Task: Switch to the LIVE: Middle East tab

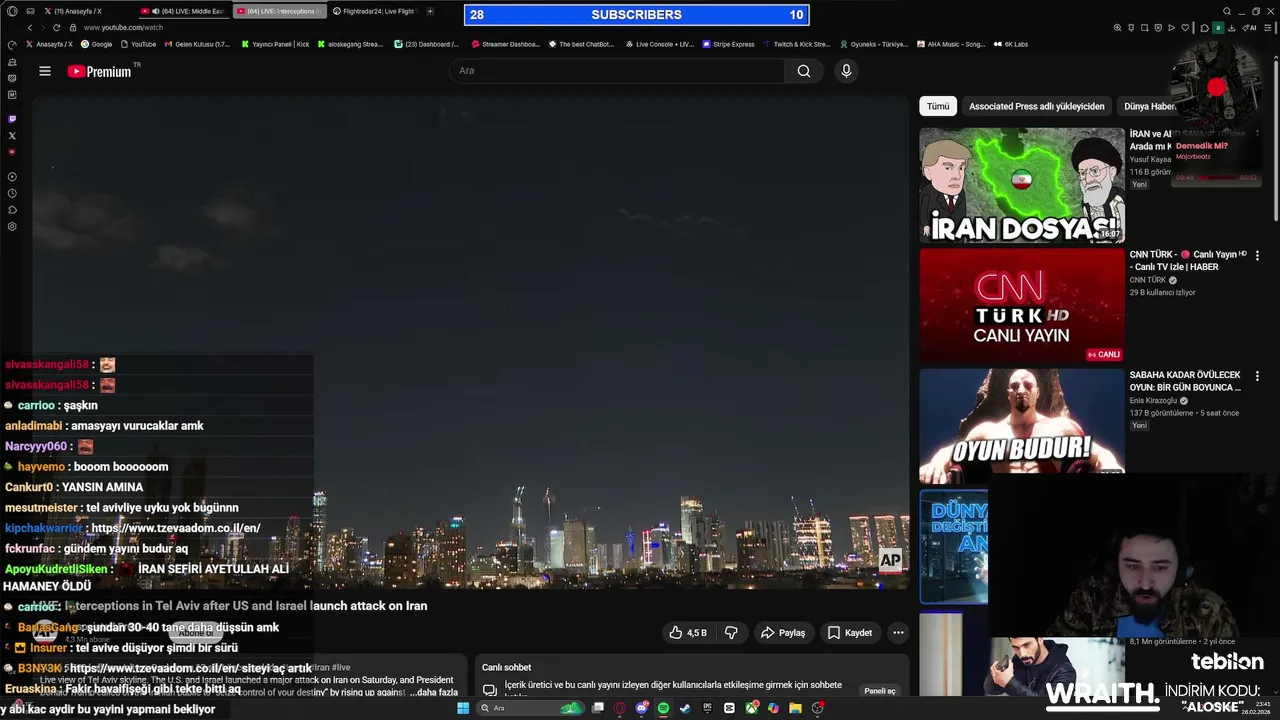Action: [x=185, y=11]
